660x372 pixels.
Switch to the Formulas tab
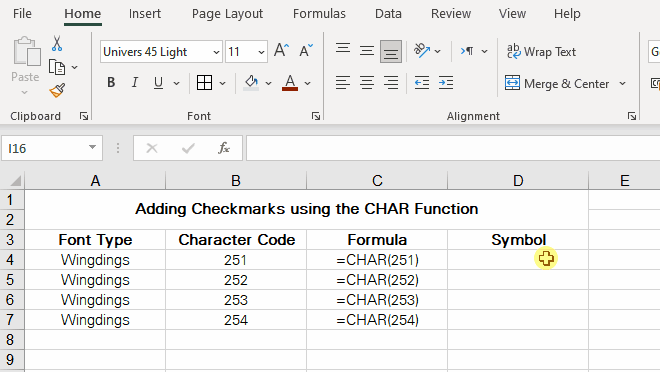319,14
